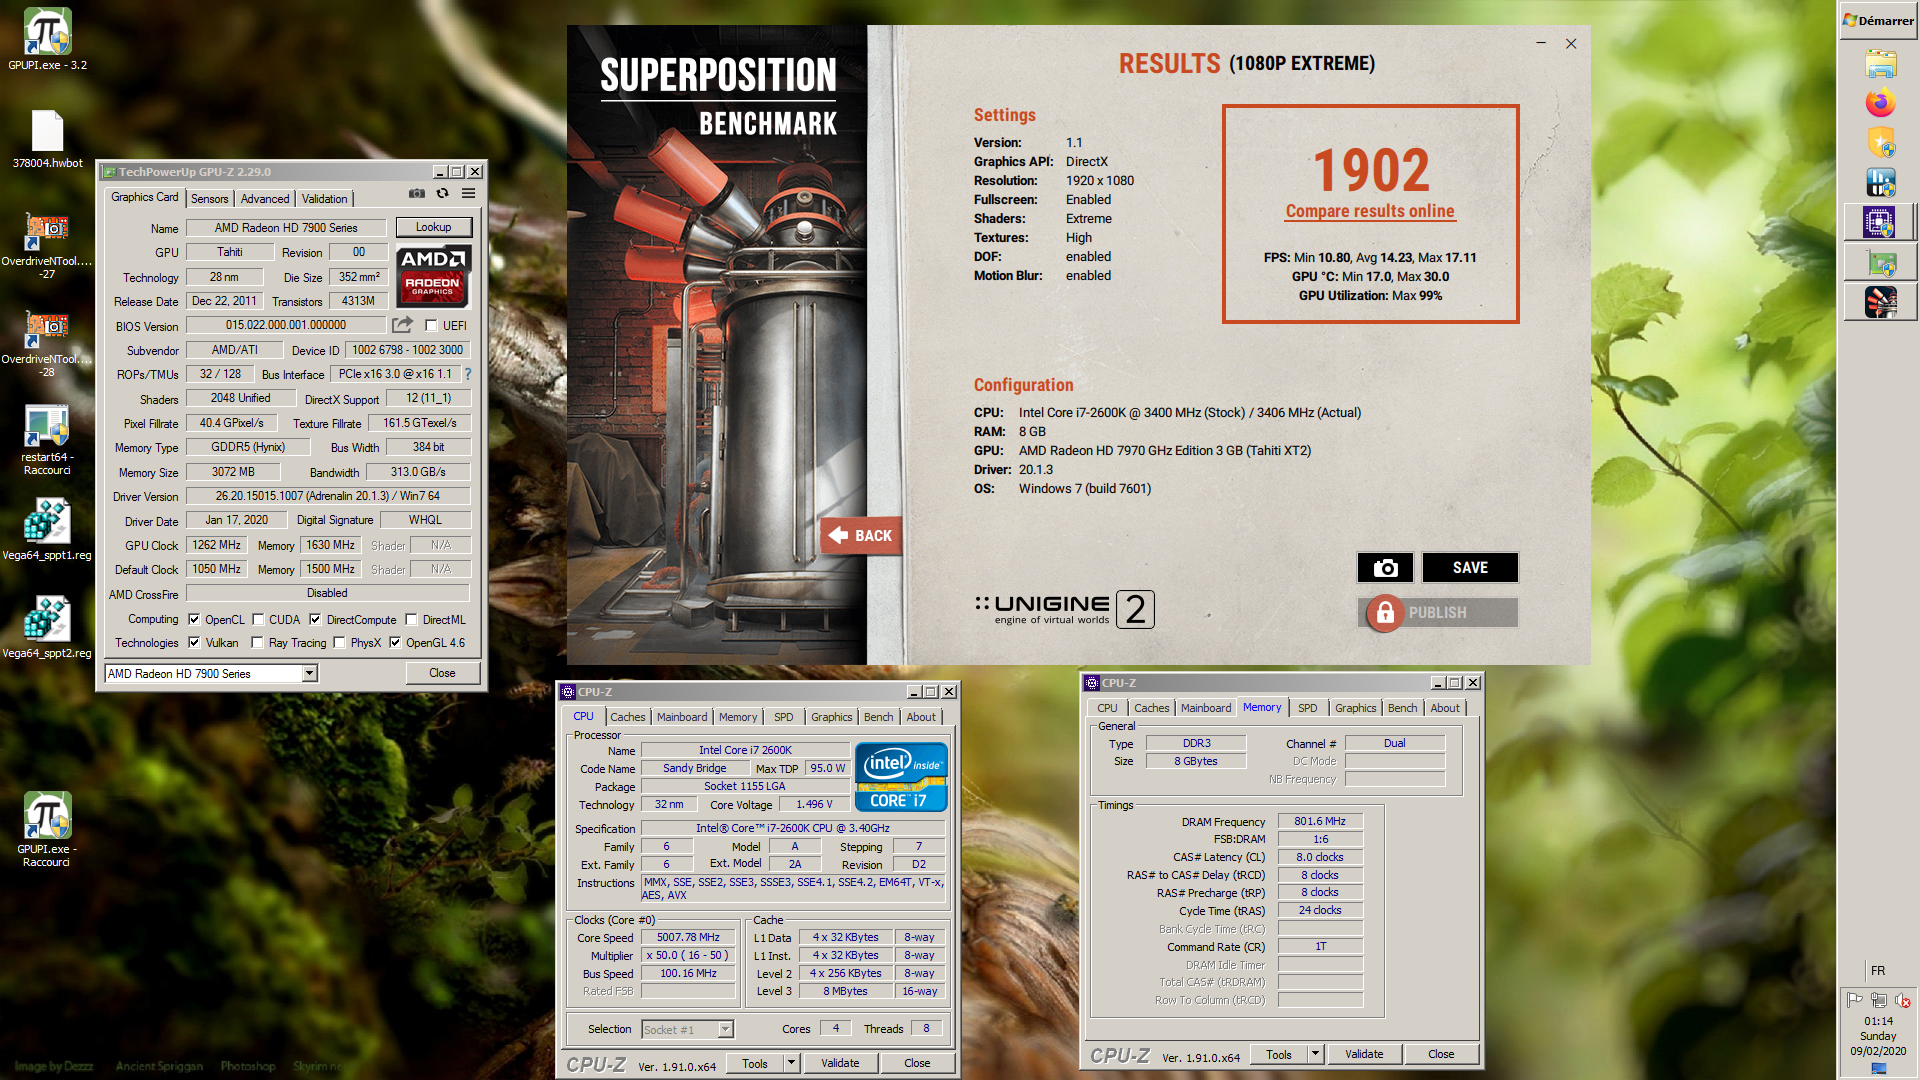1920x1080 pixels.
Task: Toggle the UEFI checkbox in GPU-Z
Action: click(x=431, y=325)
